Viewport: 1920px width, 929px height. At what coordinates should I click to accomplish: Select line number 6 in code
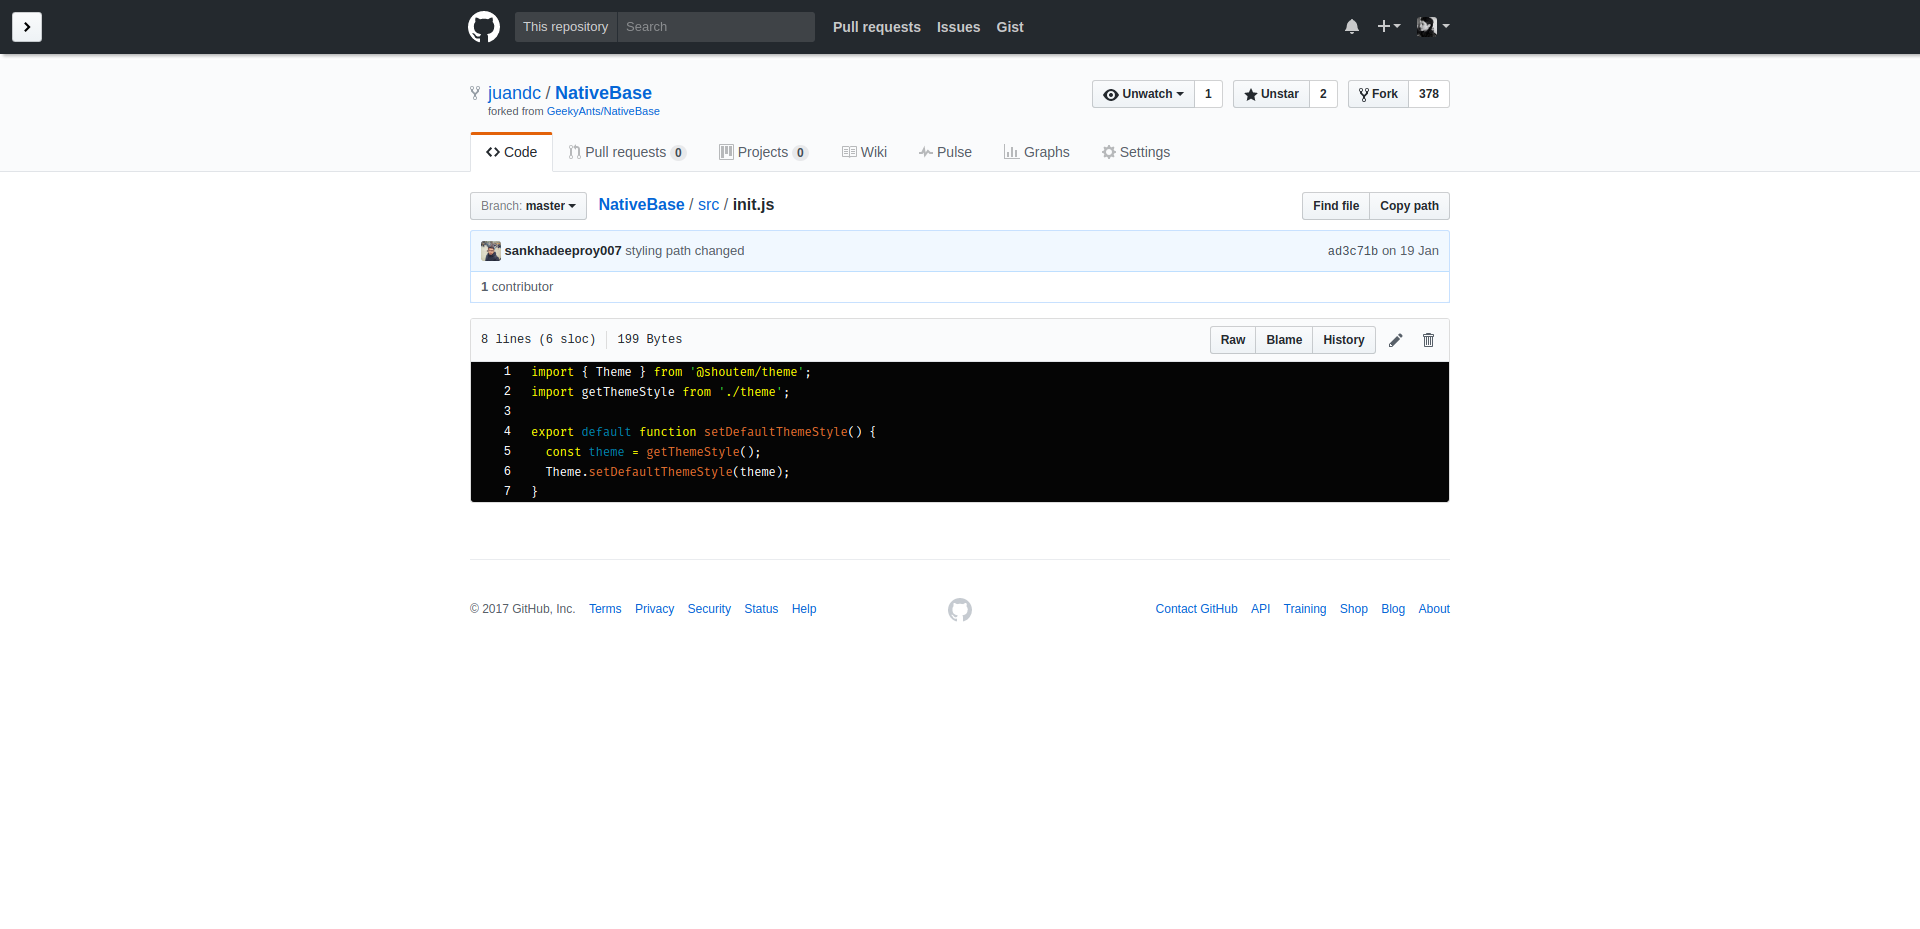click(x=507, y=472)
